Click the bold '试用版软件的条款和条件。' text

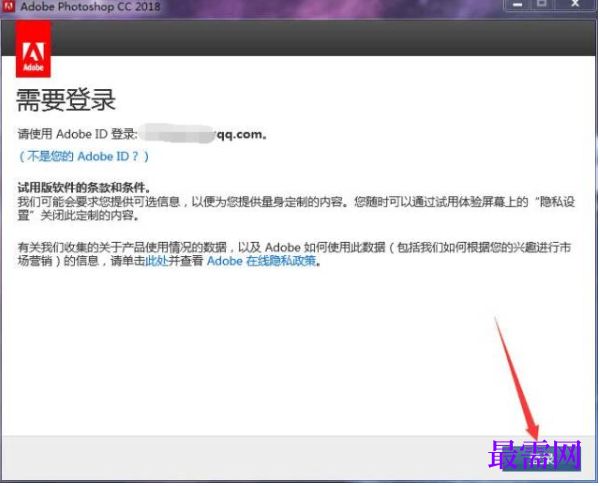(84, 188)
